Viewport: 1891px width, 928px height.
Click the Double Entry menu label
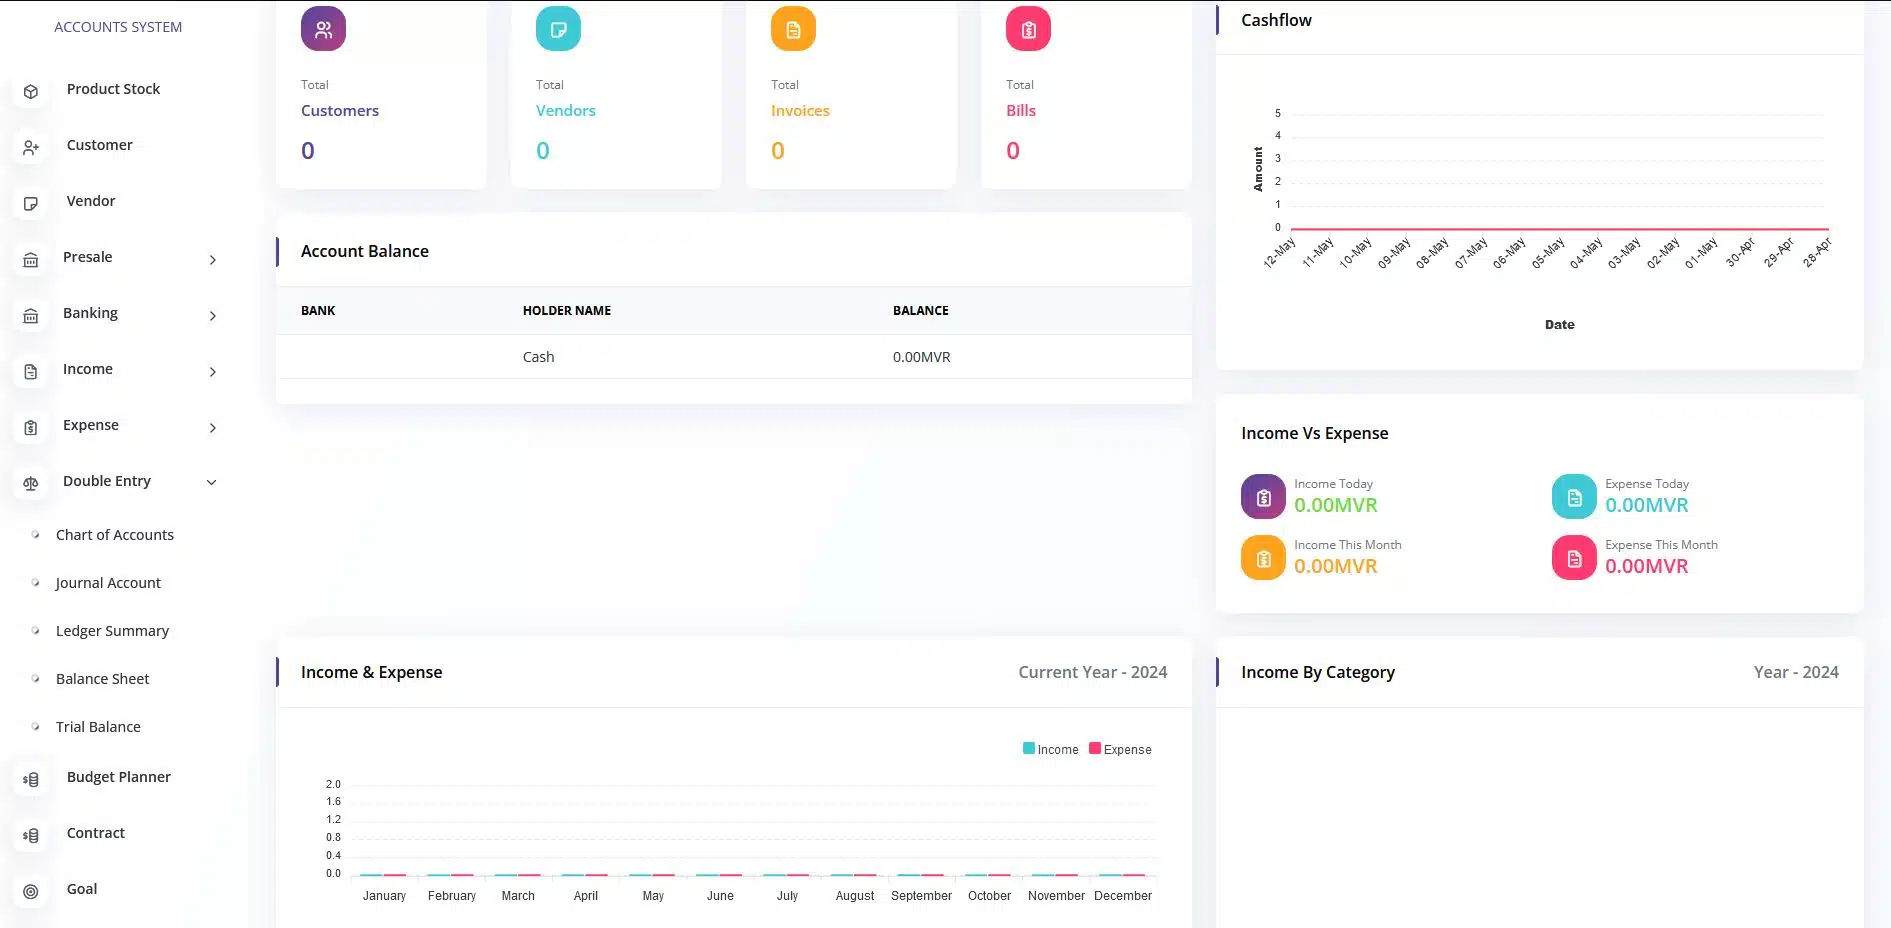click(x=106, y=481)
